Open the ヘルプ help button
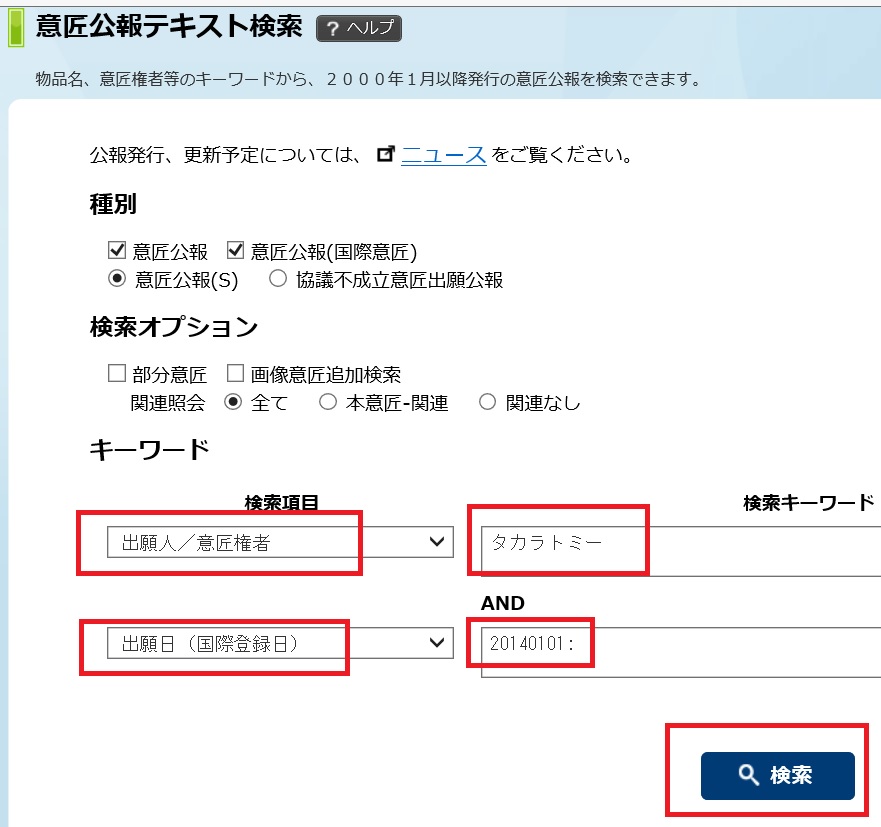The height and width of the screenshot is (827, 881). [x=359, y=28]
